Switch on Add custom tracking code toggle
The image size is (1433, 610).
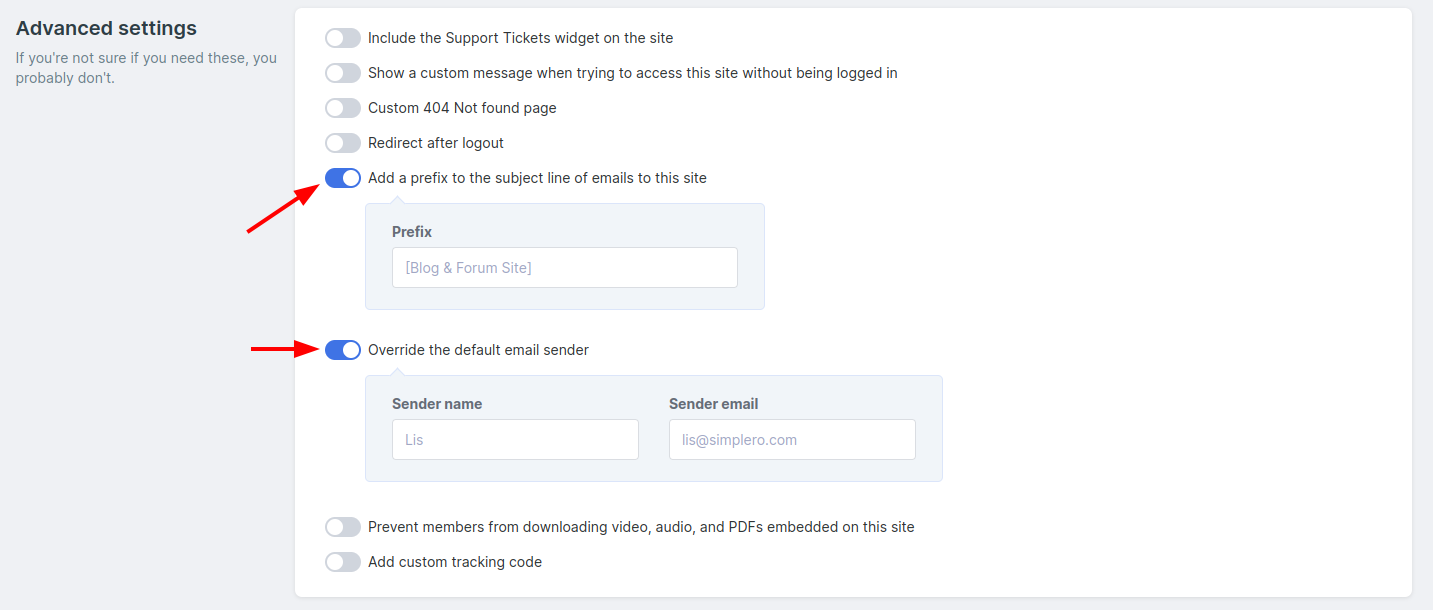(343, 562)
